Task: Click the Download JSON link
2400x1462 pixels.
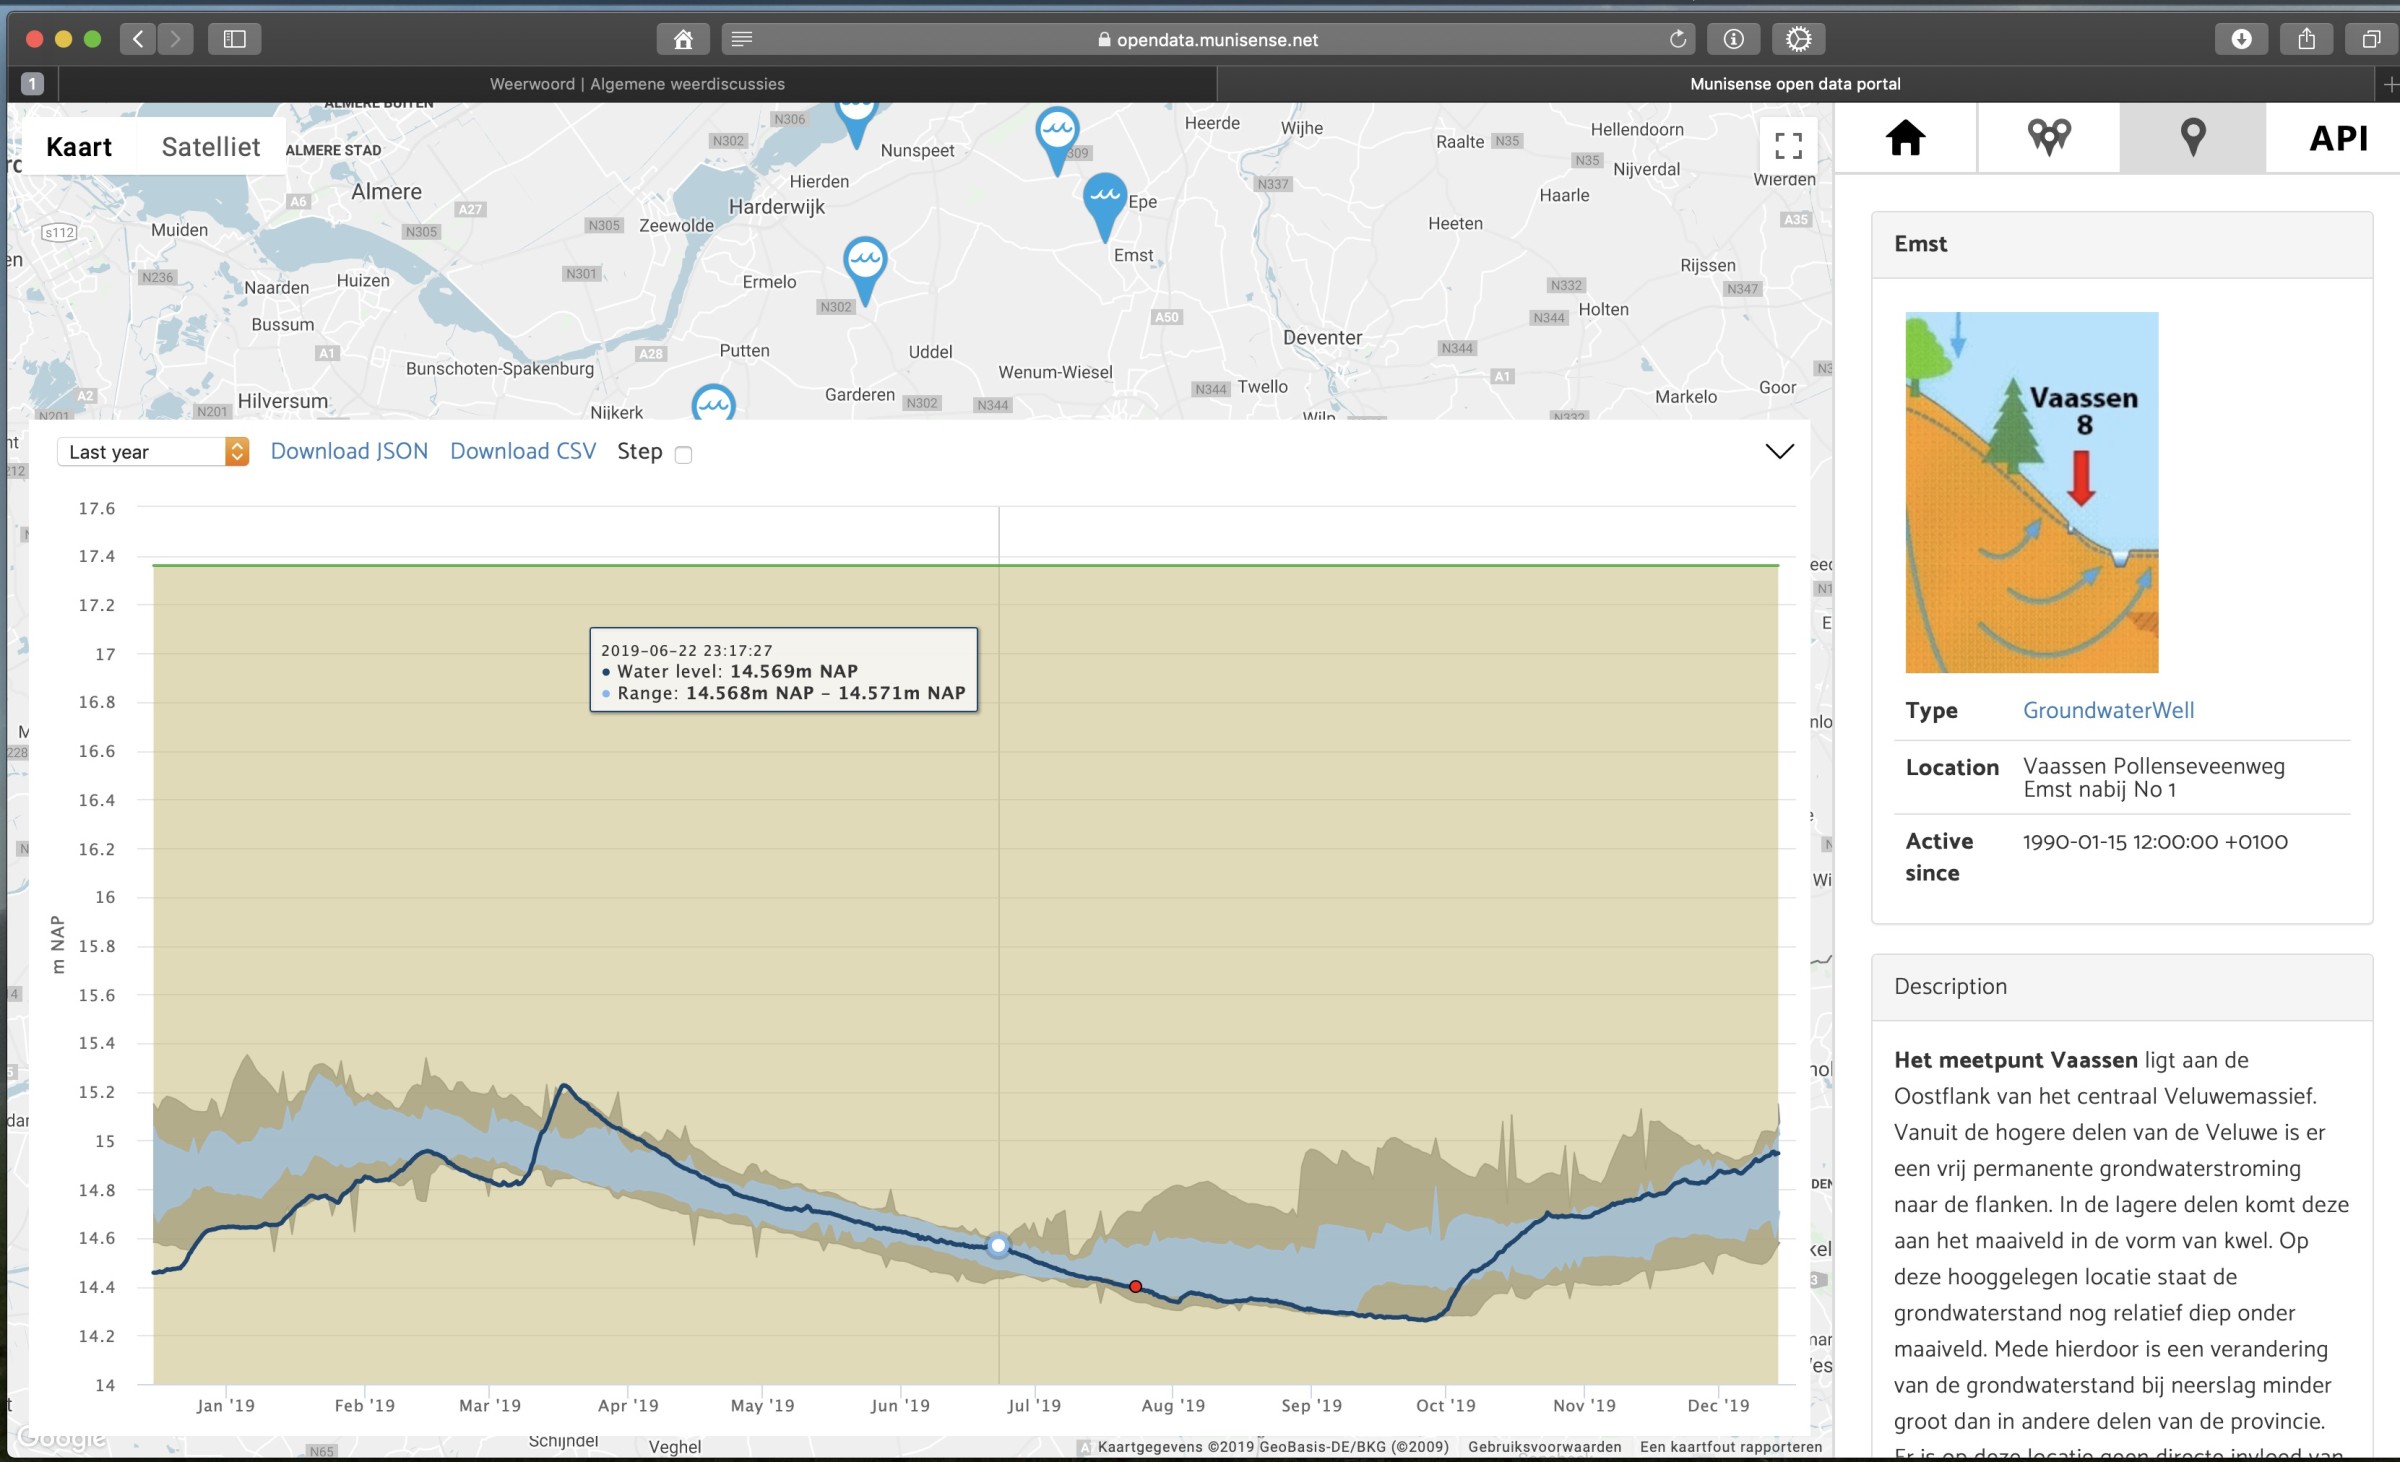Action: point(349,451)
